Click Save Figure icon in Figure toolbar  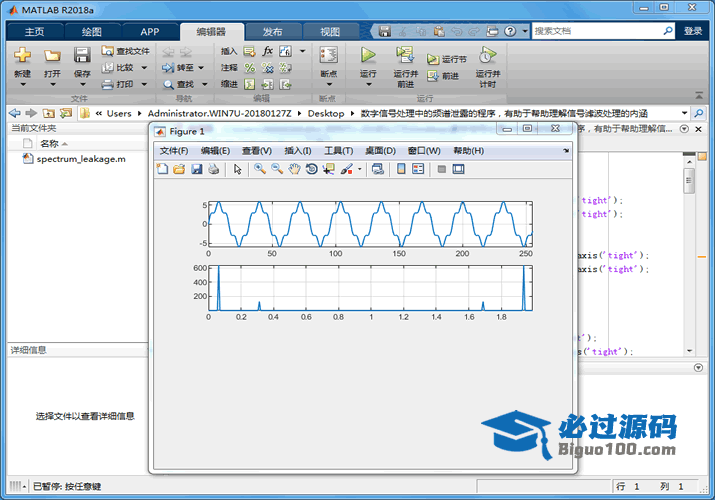tap(197, 169)
